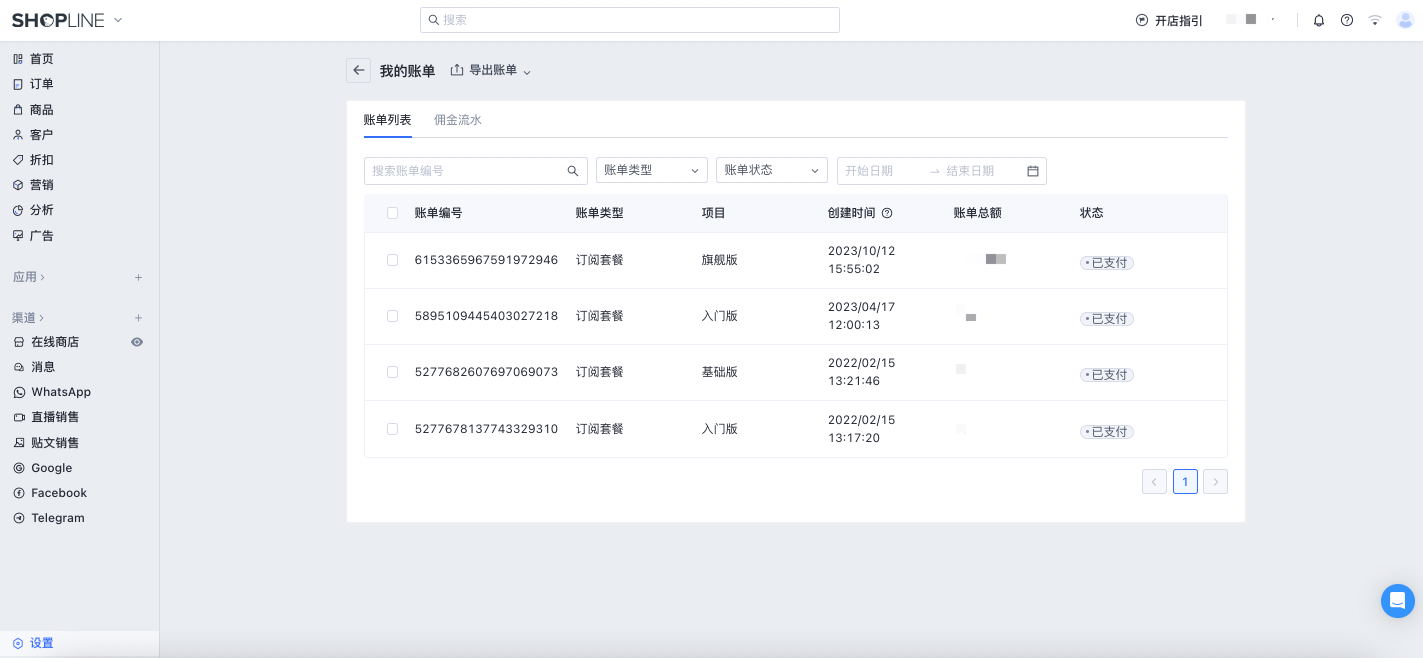Open 广告 ads section
The height and width of the screenshot is (658, 1423).
tap(41, 236)
